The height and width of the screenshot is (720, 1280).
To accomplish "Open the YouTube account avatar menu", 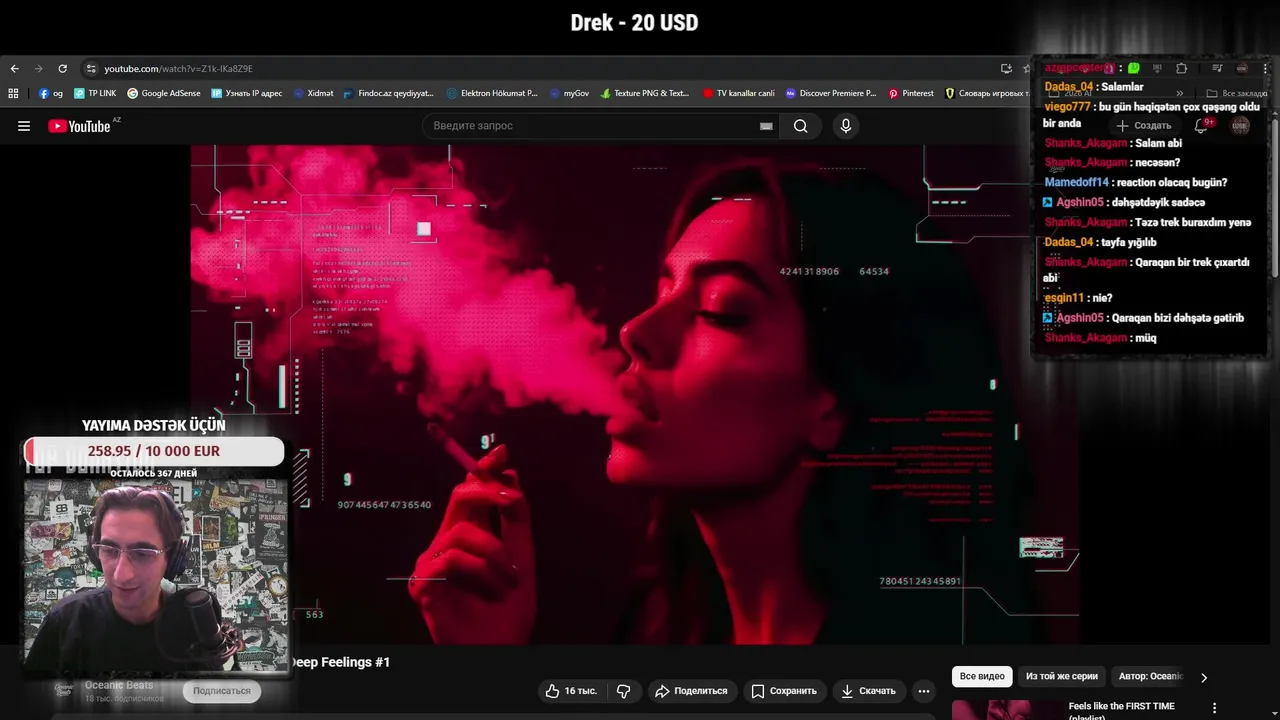I will pos(1240,126).
